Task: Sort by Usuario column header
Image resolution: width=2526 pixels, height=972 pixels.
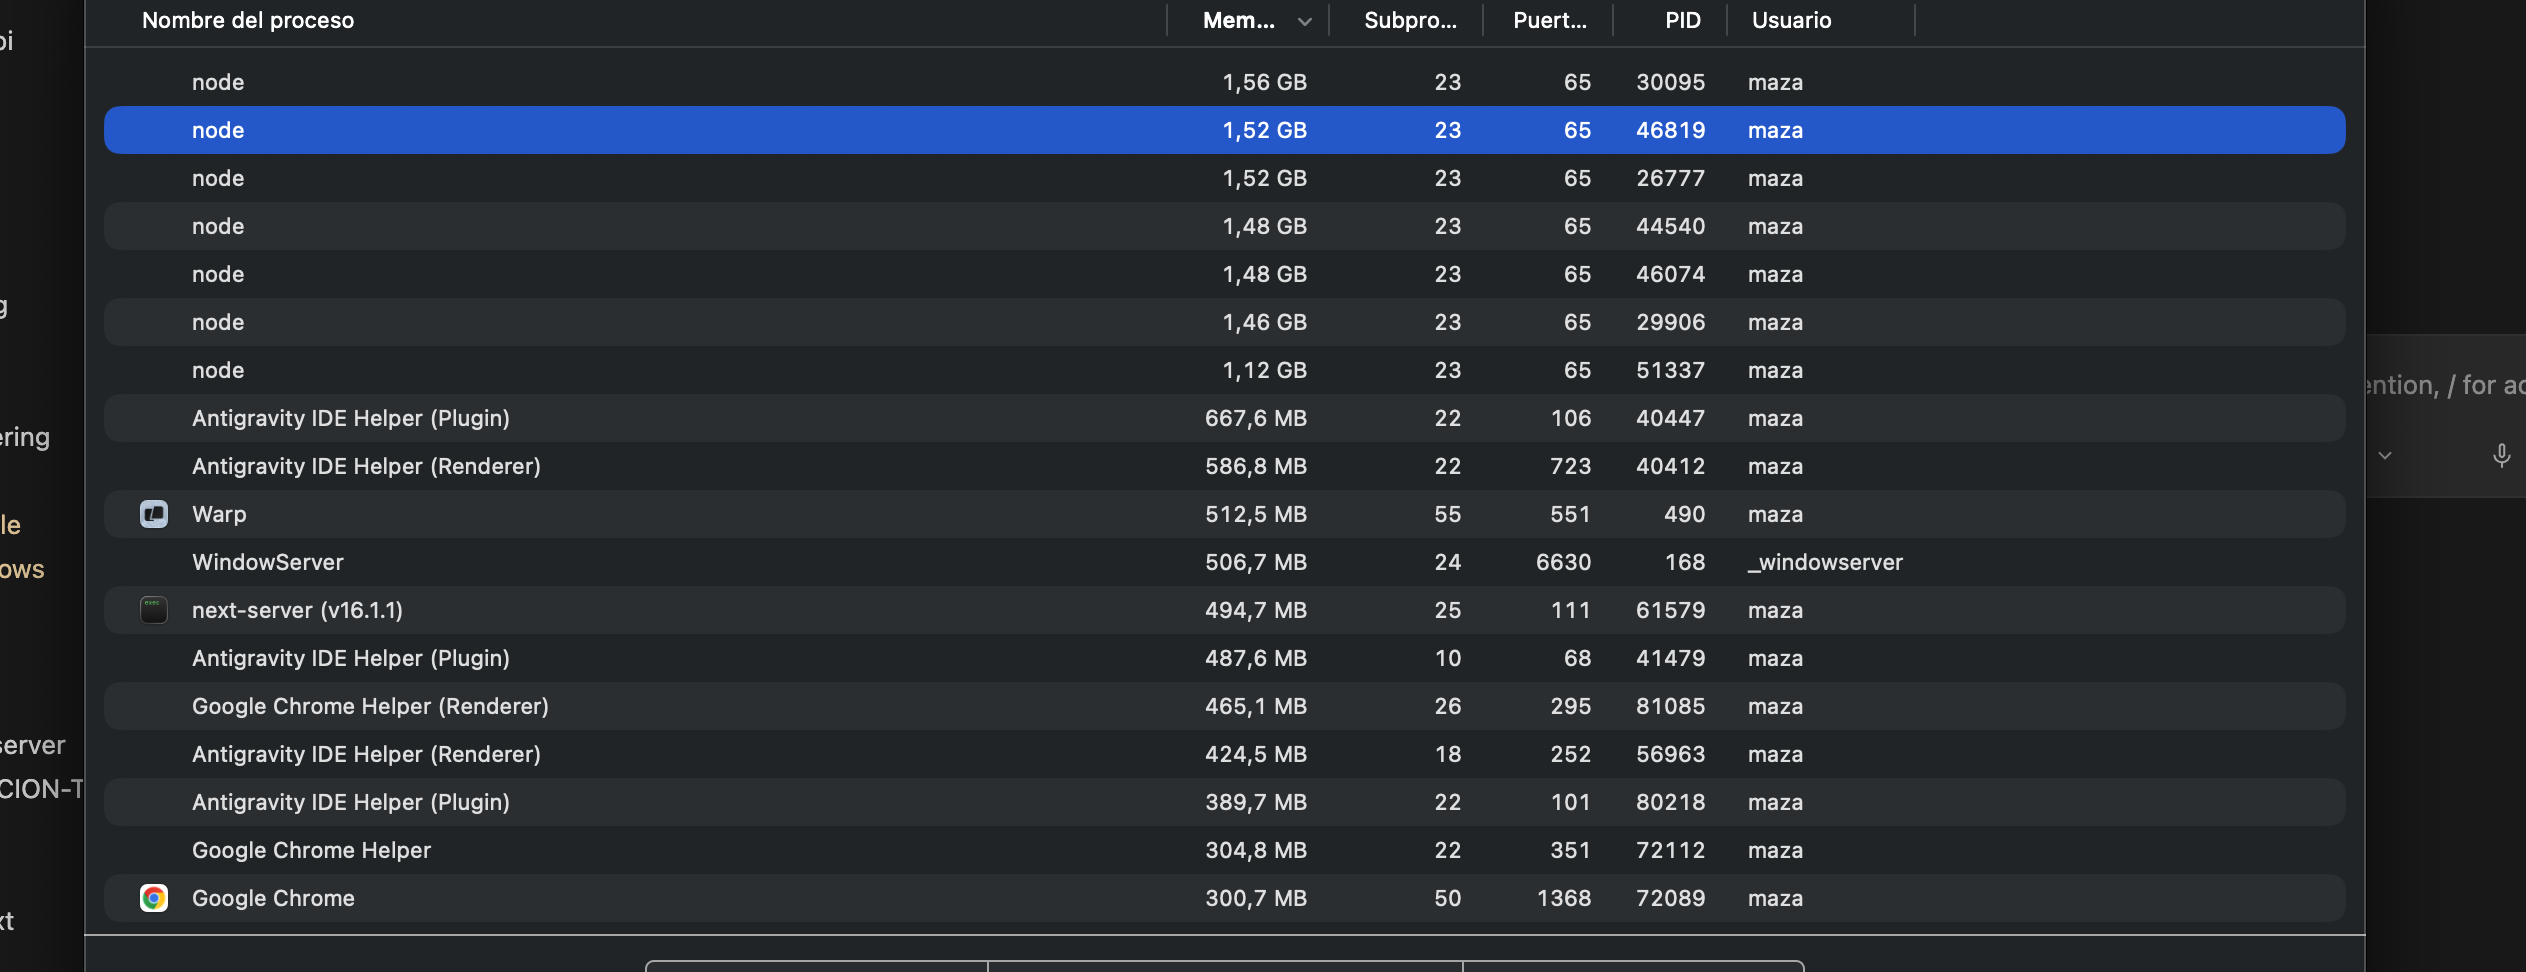Action: [x=1791, y=20]
